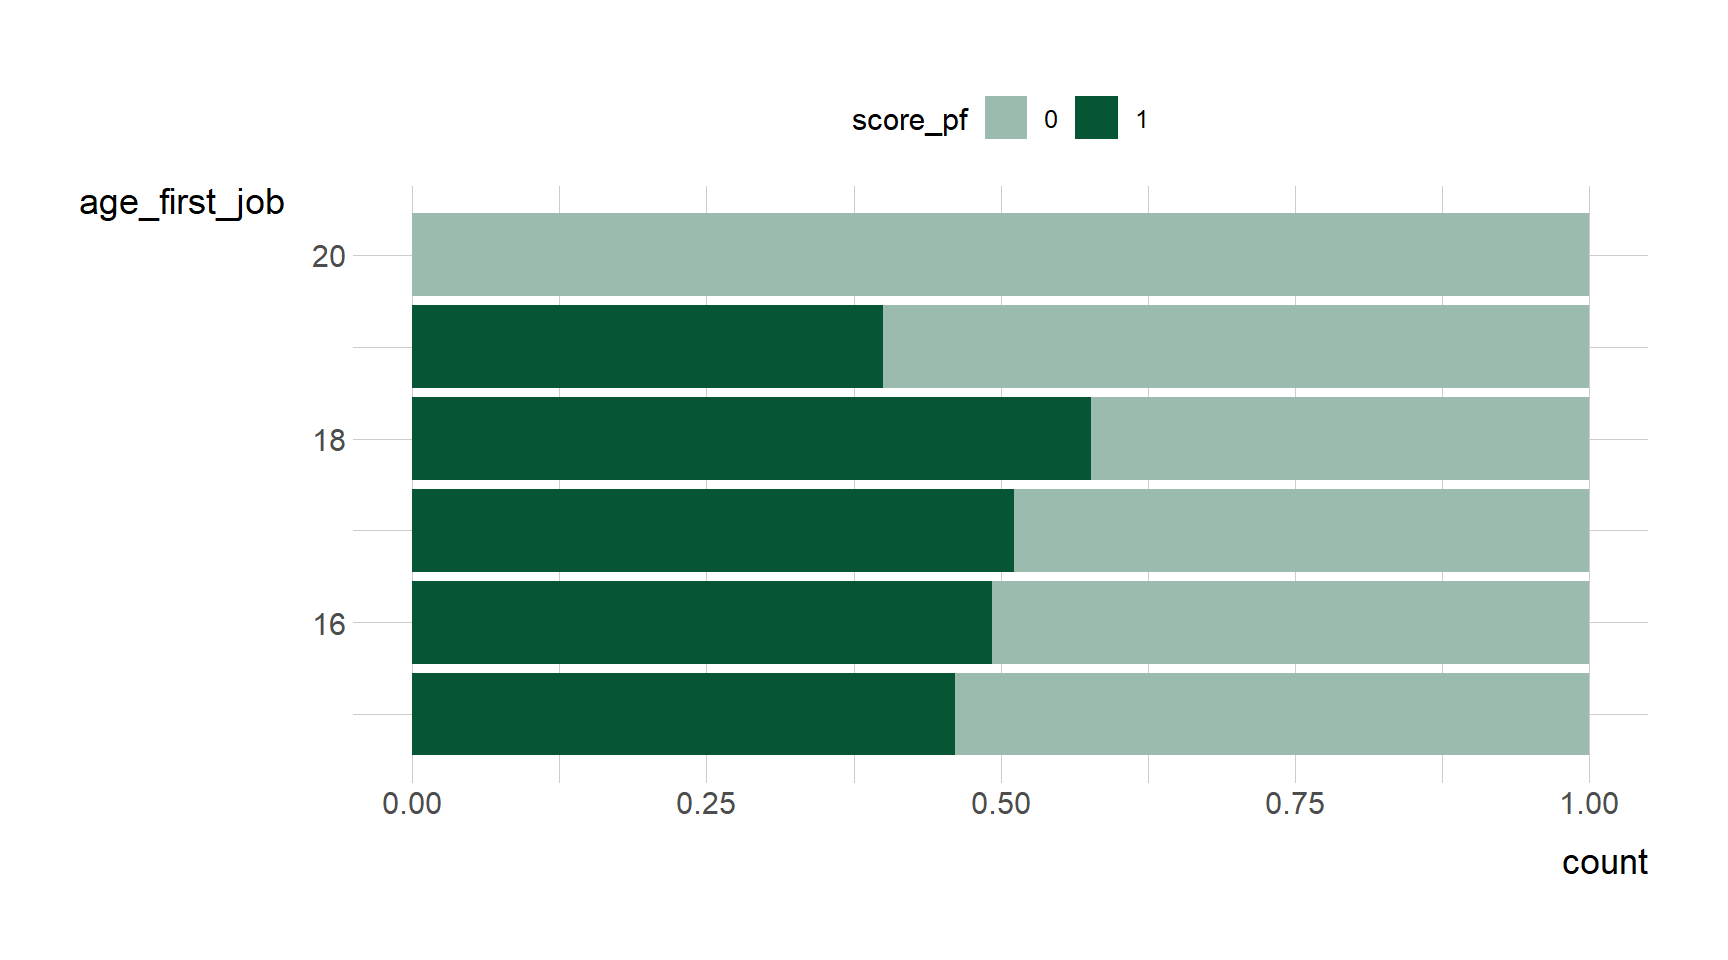Click the dark green legend swatch for 1
The height and width of the screenshot is (960, 1728).
click(x=1096, y=118)
